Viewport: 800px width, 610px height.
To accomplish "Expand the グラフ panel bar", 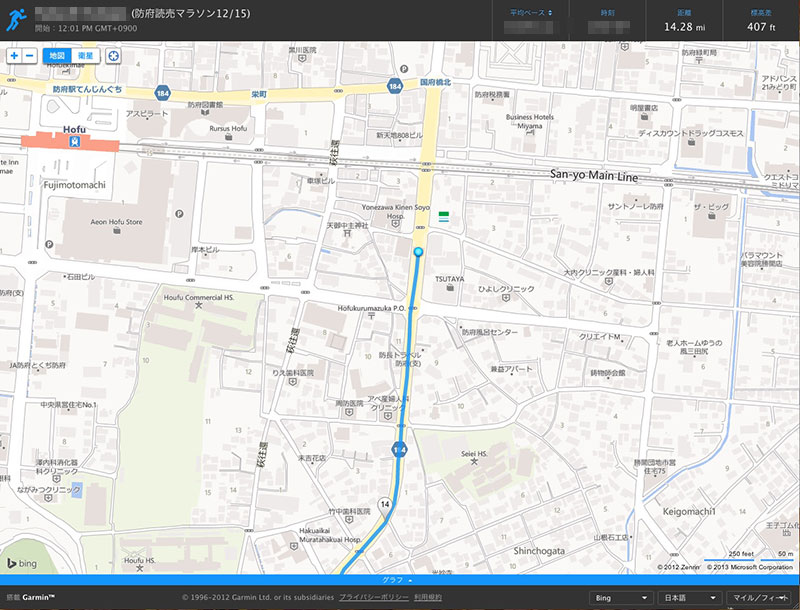I will click(399, 580).
